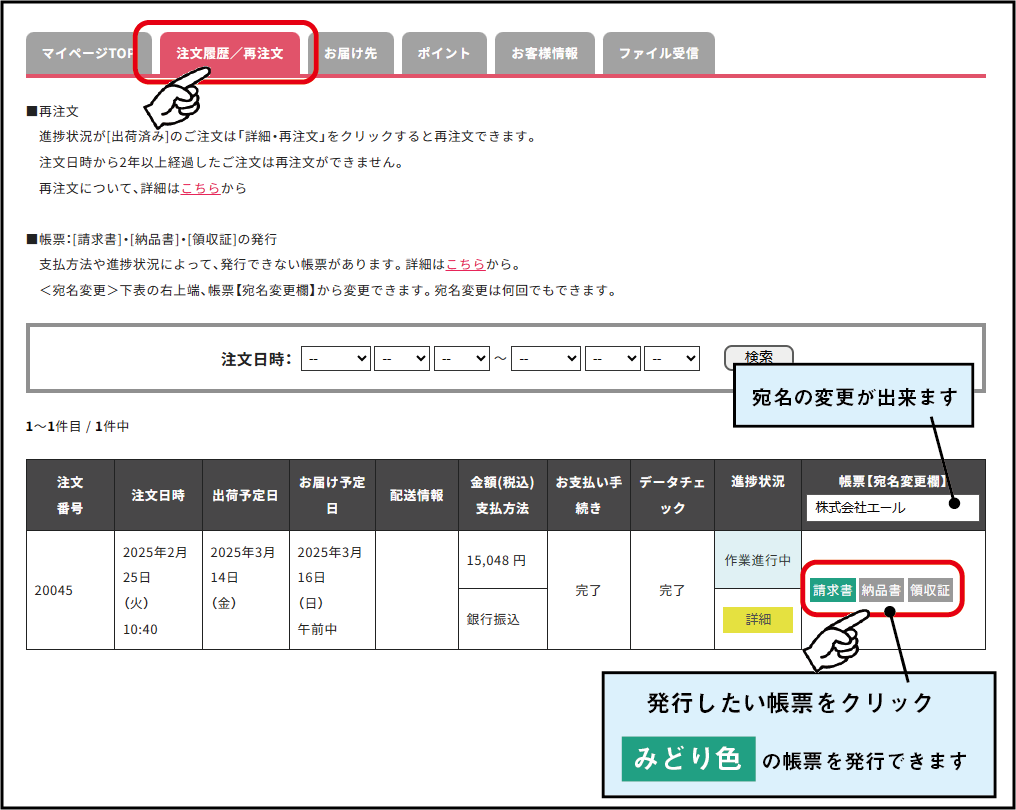Open the ファイル受信 tab

pos(658,53)
